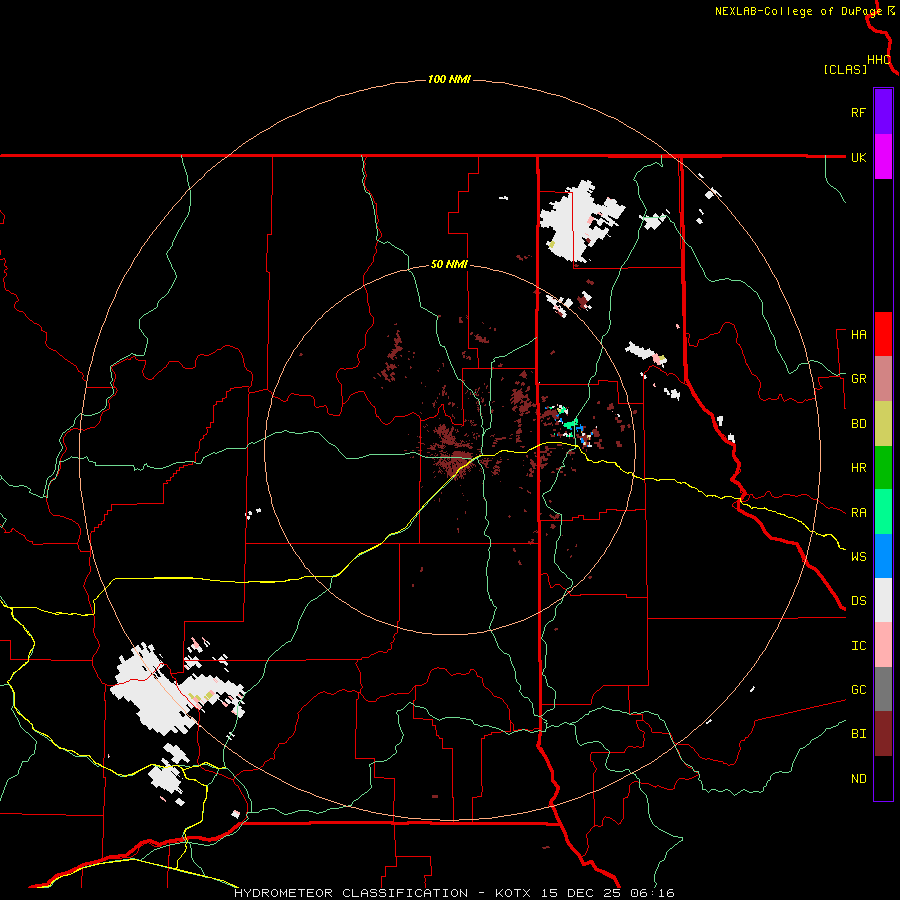900x900 pixels.
Task: Select the gray GC legend swatch
Action: [883, 689]
